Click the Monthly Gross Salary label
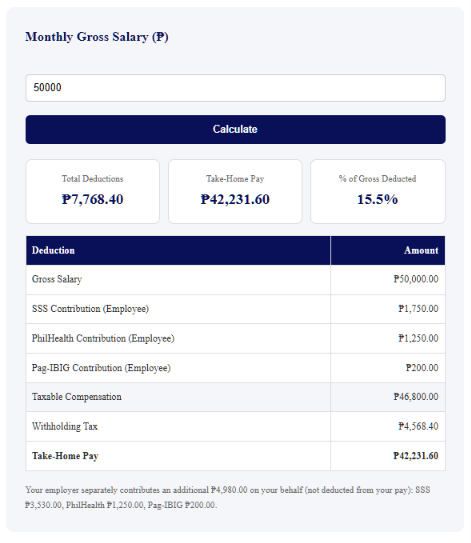Image resolution: width=471 pixels, height=543 pixels. [97, 37]
